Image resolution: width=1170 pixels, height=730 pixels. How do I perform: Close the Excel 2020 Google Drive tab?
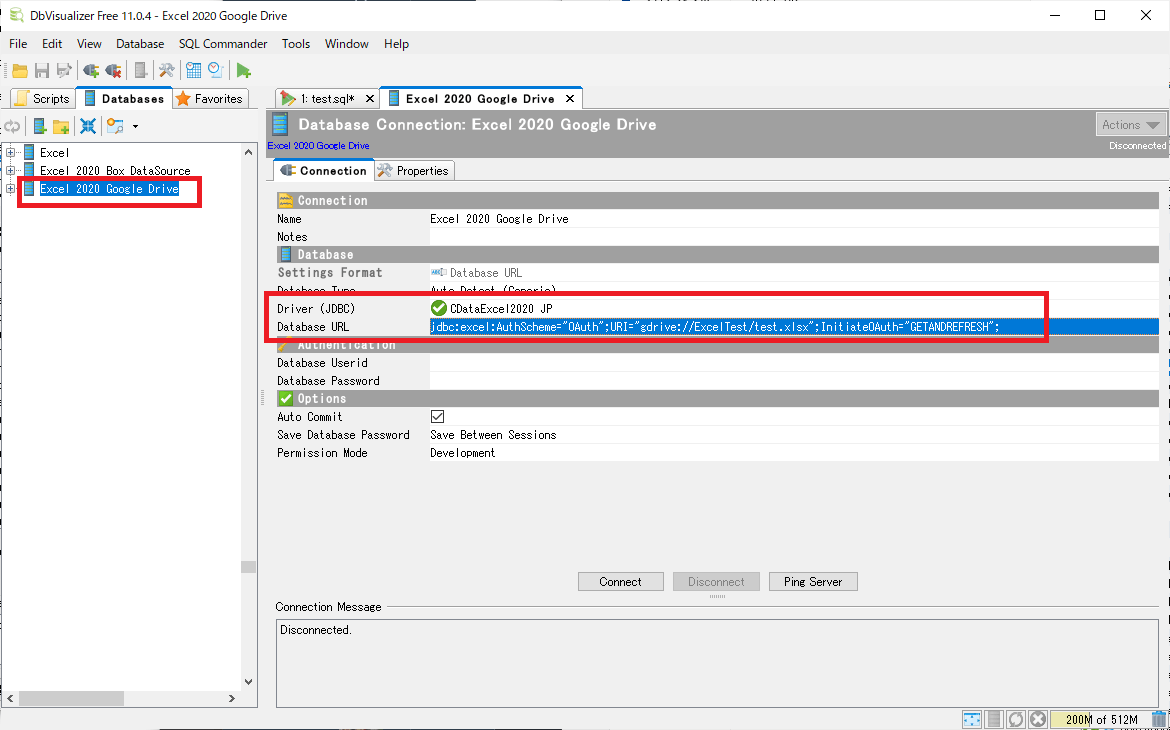[x=569, y=99]
